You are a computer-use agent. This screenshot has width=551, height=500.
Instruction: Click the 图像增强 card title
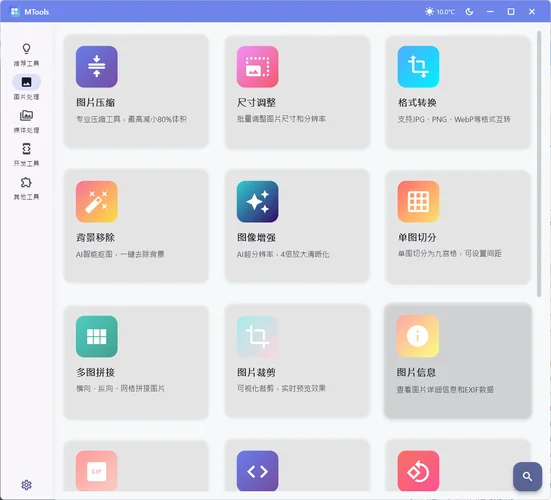tap(257, 238)
